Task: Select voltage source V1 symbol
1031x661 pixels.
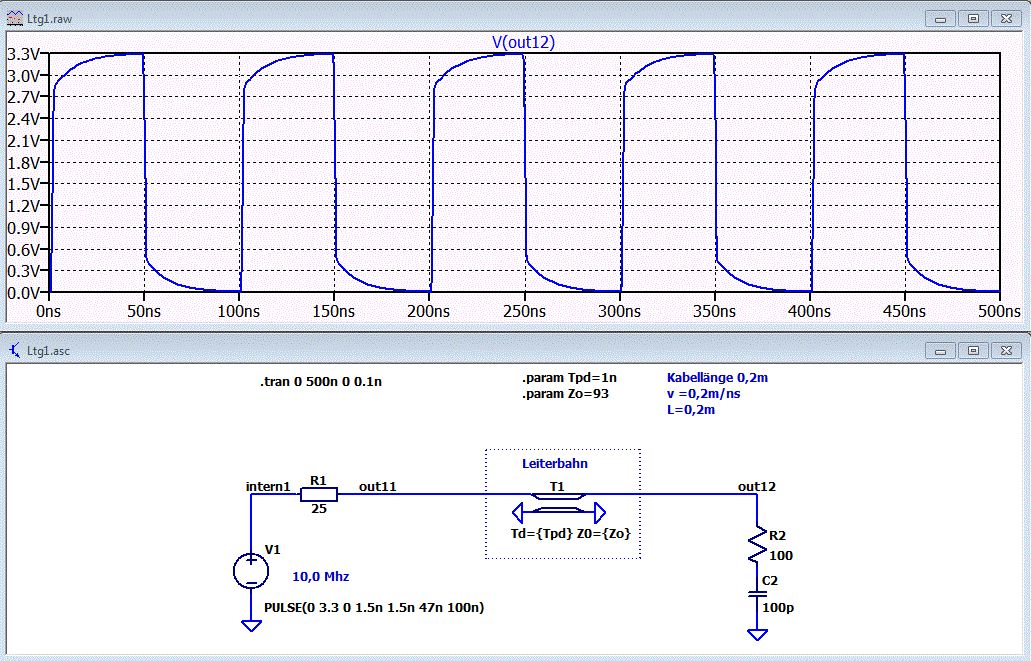Action: 251,570
